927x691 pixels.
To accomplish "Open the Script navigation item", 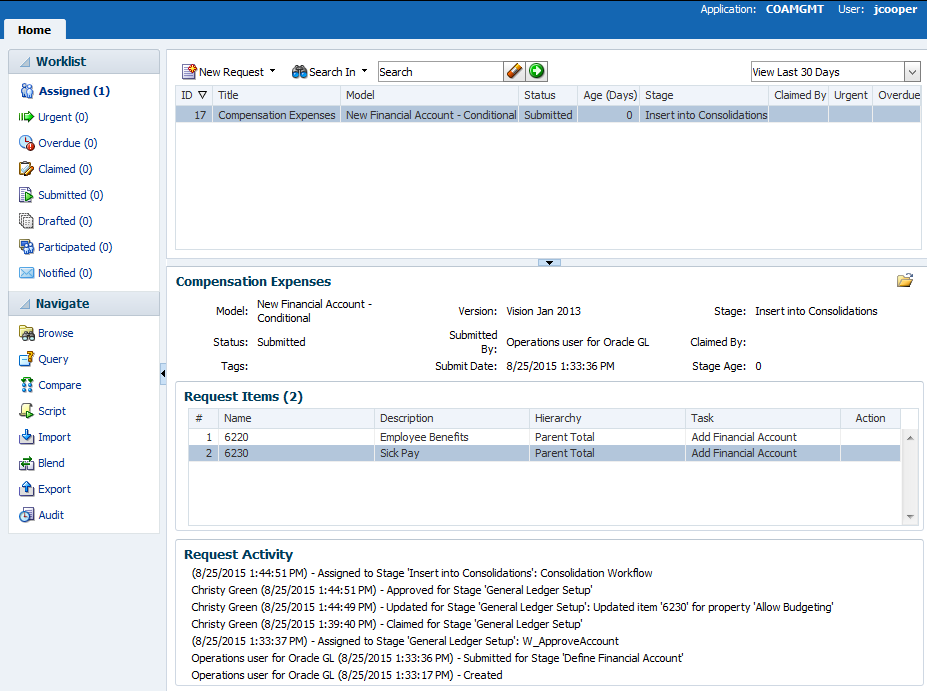I will pos(52,411).
